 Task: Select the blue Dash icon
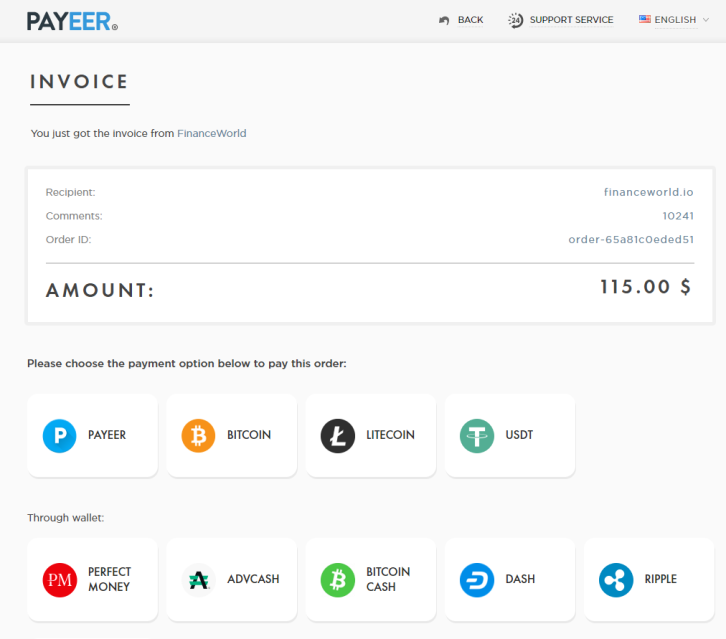pyautogui.click(x=476, y=580)
